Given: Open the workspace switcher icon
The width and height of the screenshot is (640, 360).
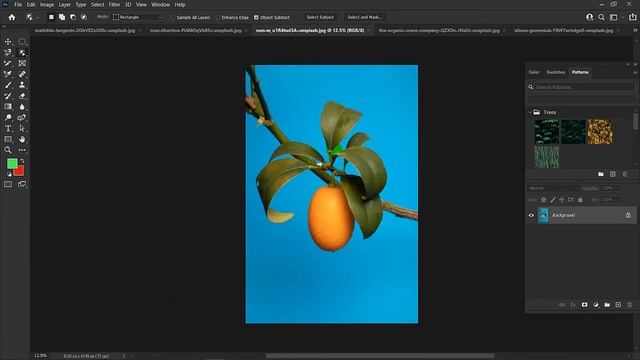Looking at the screenshot, I should [x=613, y=17].
